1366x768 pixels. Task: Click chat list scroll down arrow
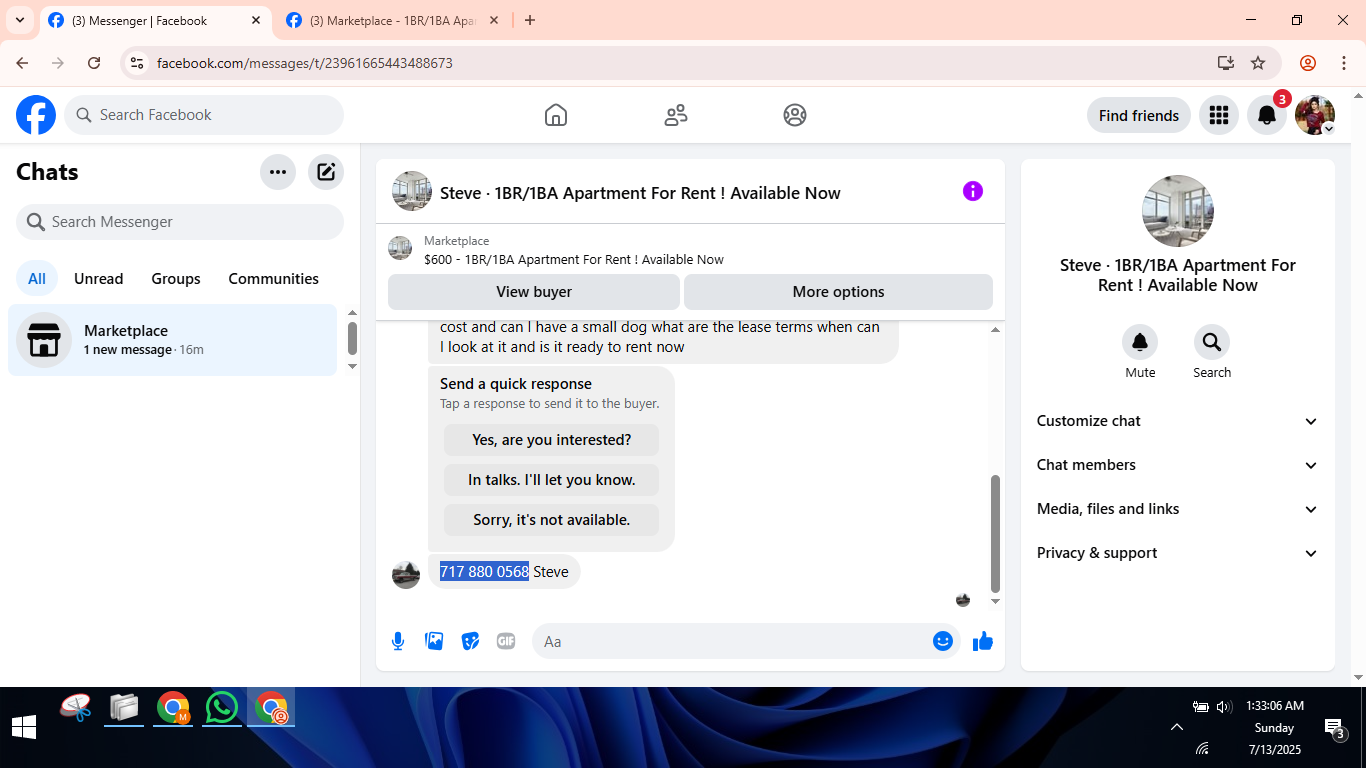click(x=352, y=366)
